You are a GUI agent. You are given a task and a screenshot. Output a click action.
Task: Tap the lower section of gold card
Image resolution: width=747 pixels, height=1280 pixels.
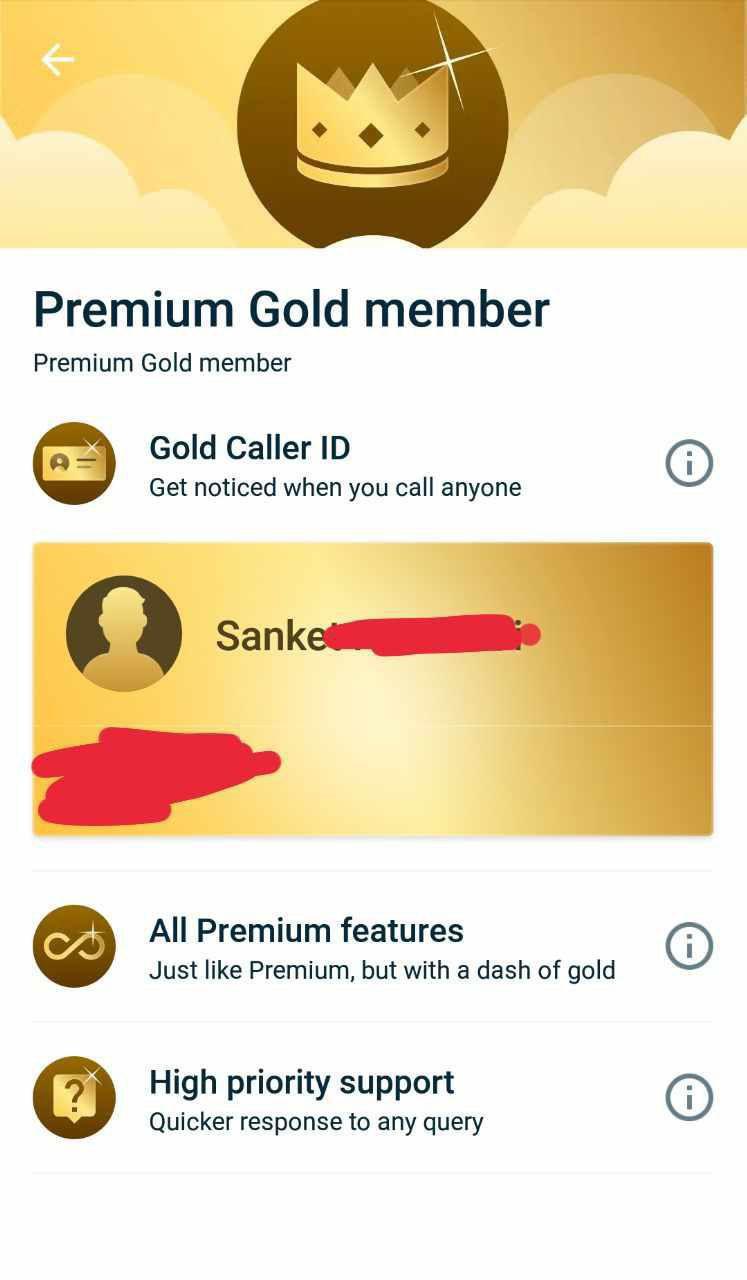pos(373,781)
